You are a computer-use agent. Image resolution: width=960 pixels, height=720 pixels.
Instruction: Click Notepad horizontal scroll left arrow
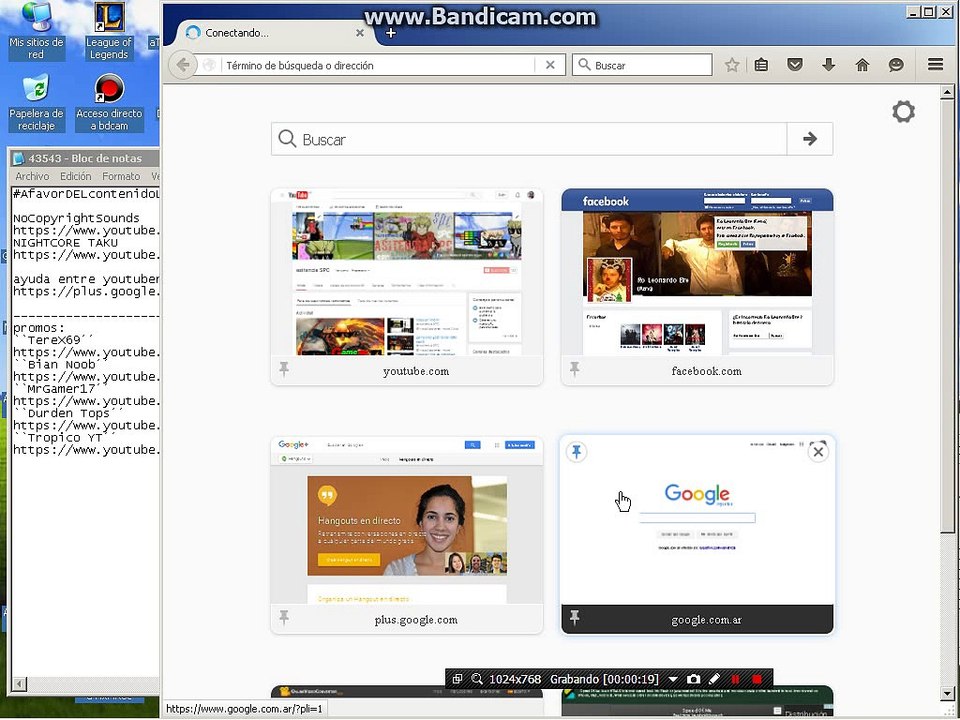tap(20, 683)
